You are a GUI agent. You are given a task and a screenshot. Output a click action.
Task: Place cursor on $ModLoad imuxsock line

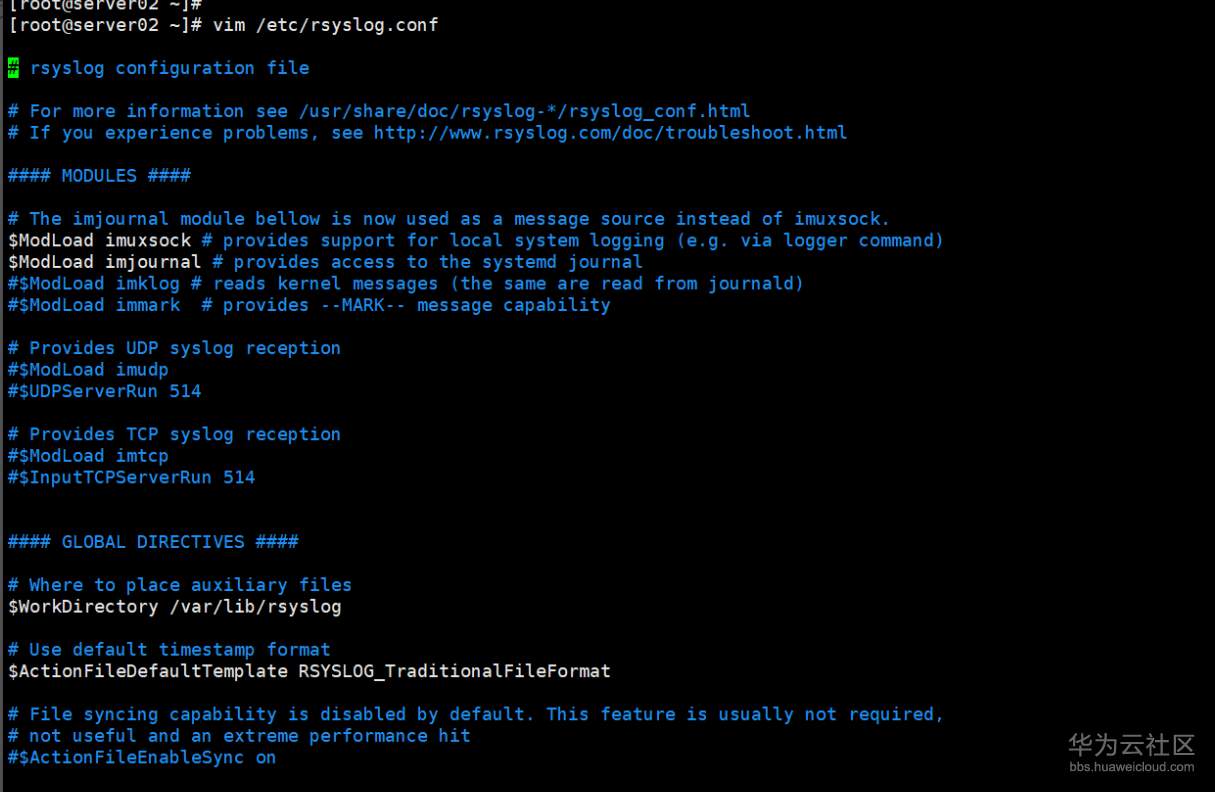[476, 241]
